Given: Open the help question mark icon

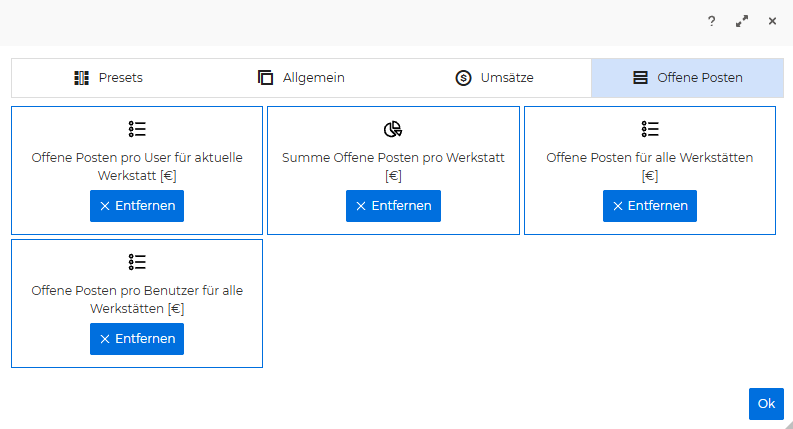Looking at the screenshot, I should pos(712,21).
